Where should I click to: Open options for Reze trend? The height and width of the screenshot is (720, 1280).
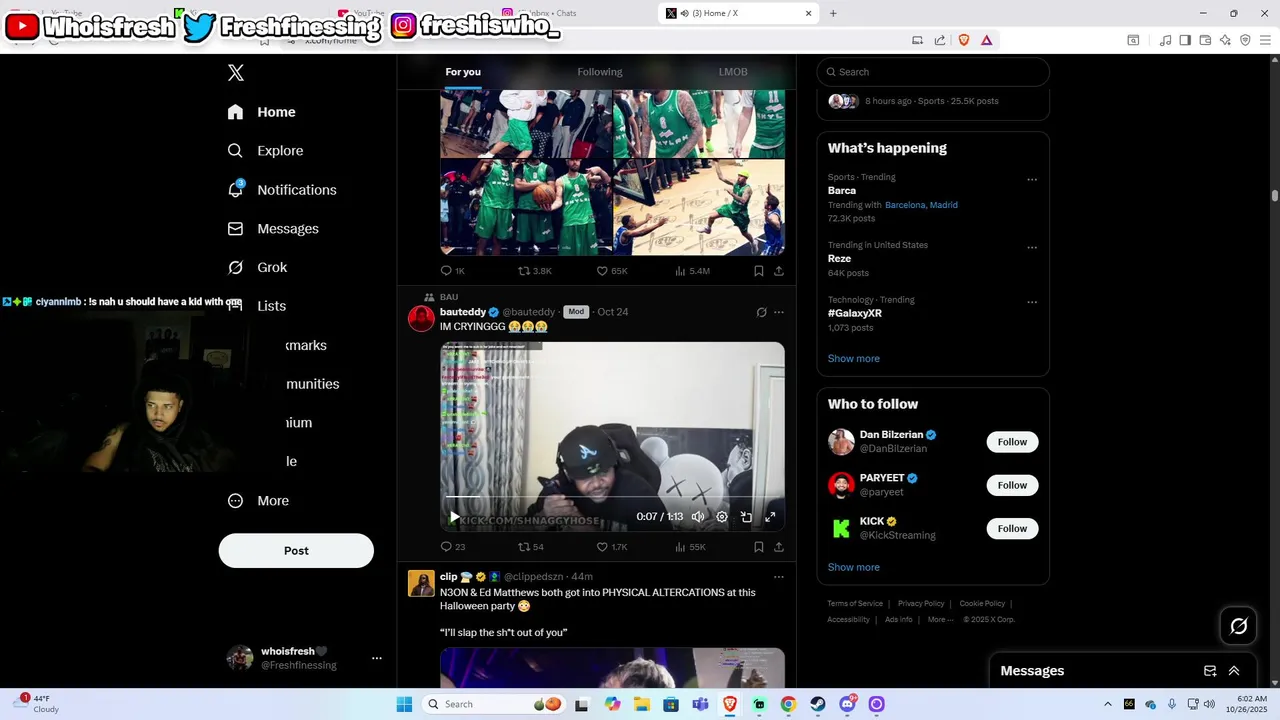1032,248
